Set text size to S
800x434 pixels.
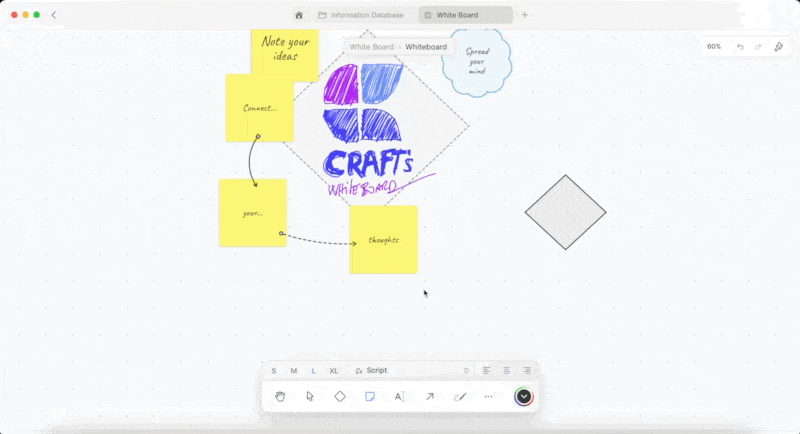click(x=274, y=371)
